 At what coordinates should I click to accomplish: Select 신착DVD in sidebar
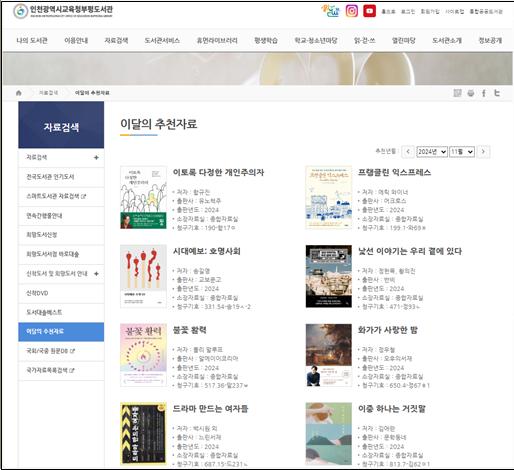pyautogui.click(x=61, y=293)
